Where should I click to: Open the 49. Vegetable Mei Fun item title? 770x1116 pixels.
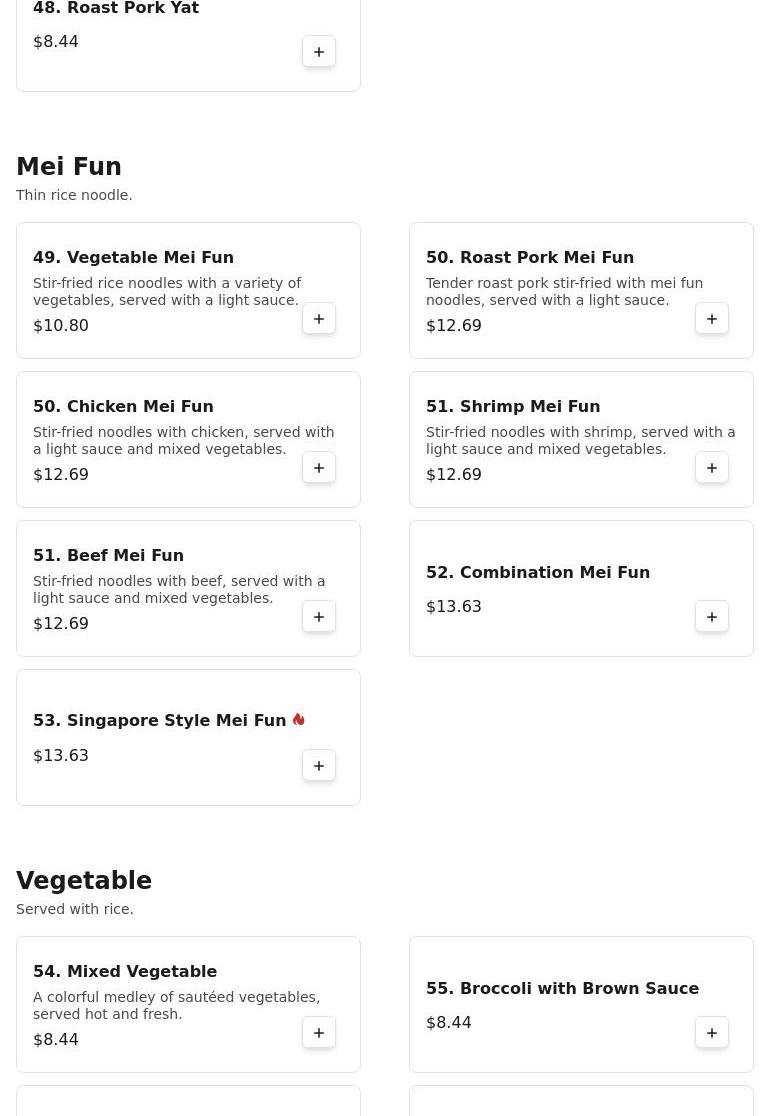[x=133, y=257]
